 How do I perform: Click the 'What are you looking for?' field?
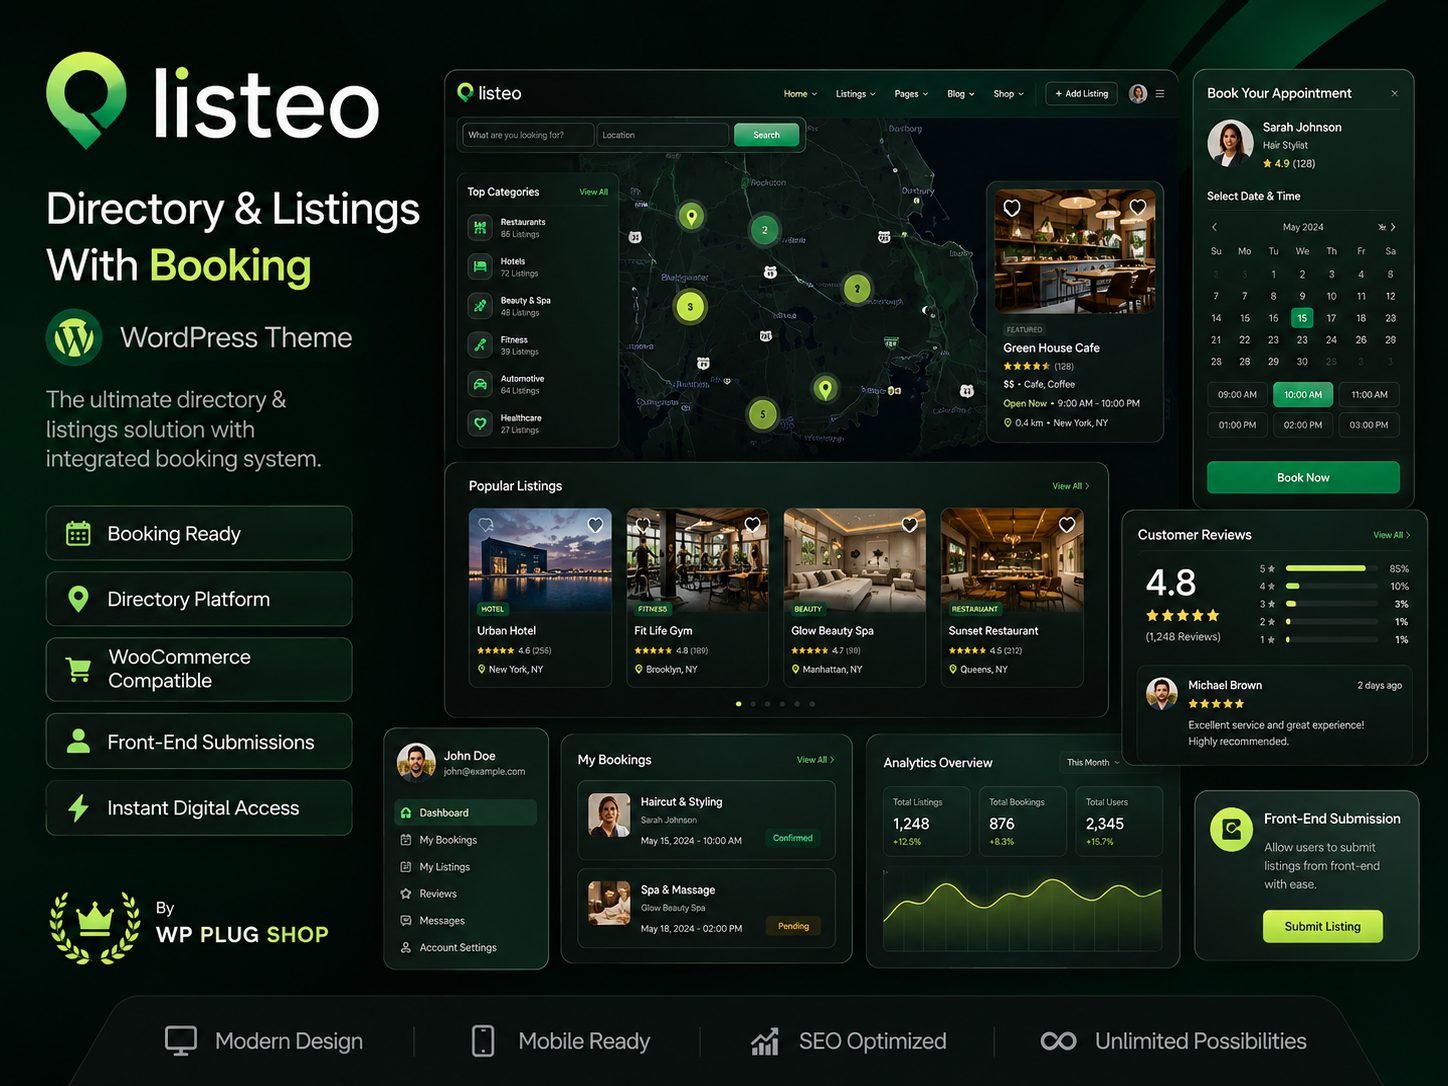pos(528,135)
